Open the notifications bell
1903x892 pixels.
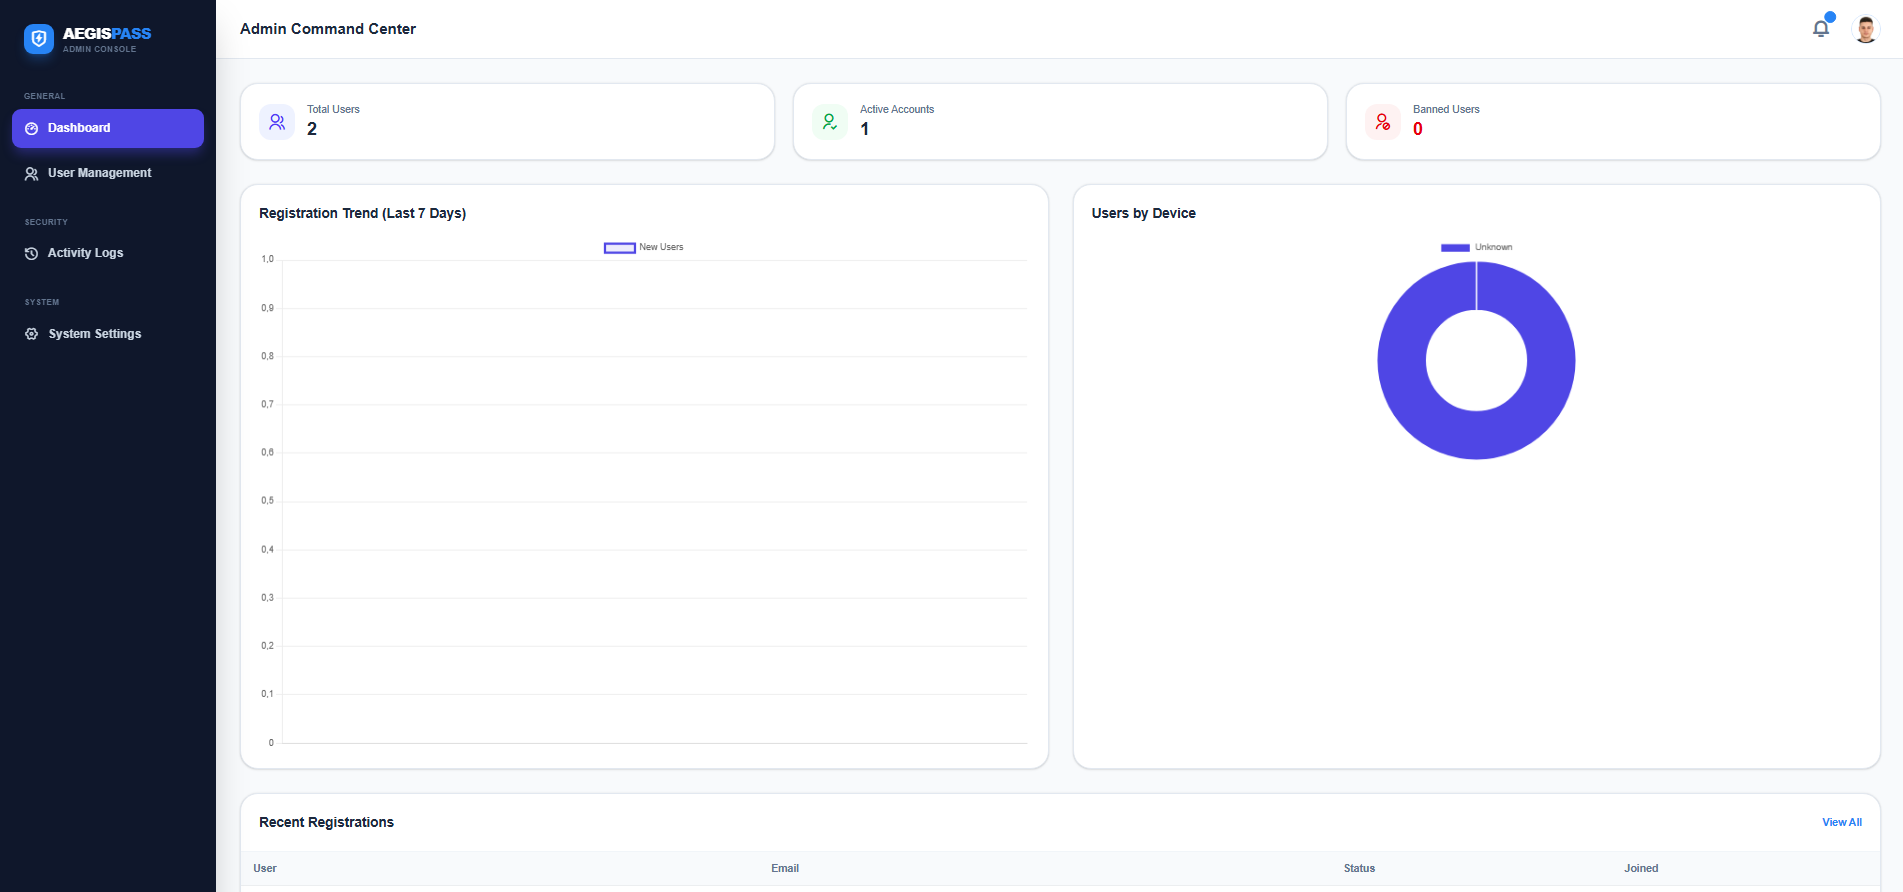coord(1820,29)
